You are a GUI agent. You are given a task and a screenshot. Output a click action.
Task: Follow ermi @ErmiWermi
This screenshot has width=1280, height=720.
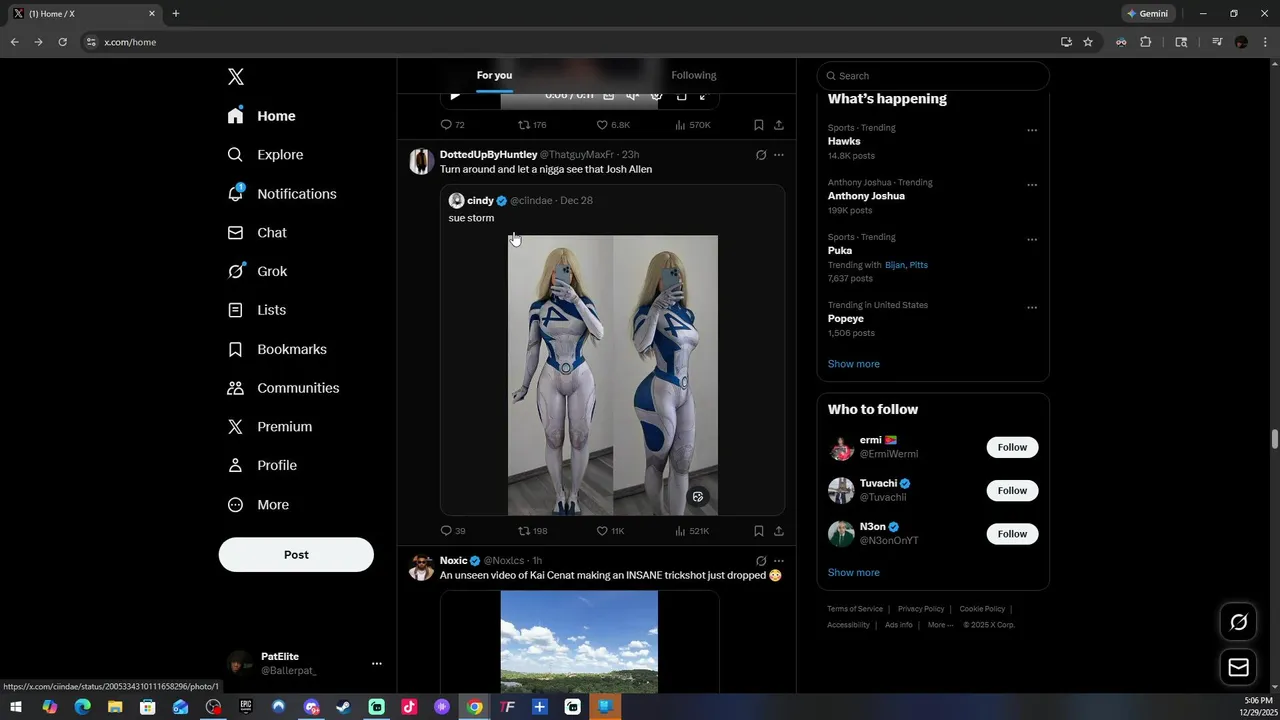1012,448
